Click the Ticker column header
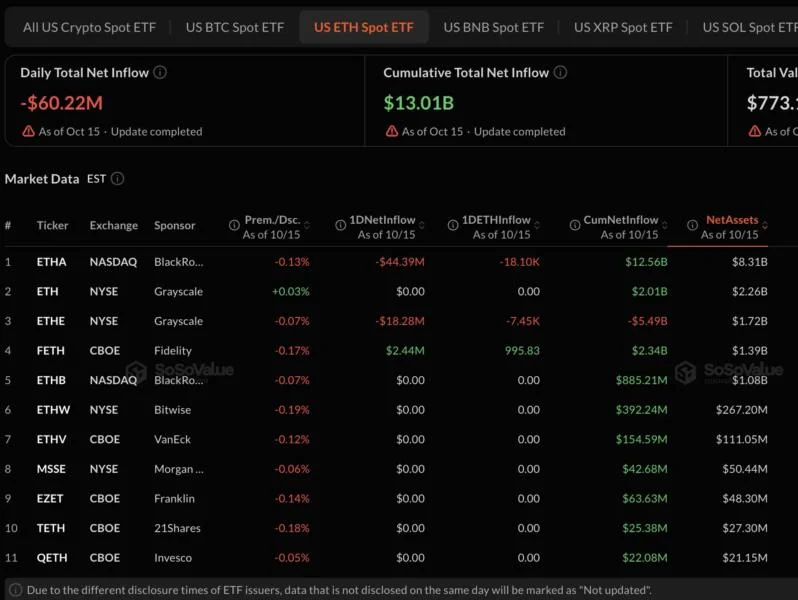Viewport: 798px width, 600px height. coord(52,225)
